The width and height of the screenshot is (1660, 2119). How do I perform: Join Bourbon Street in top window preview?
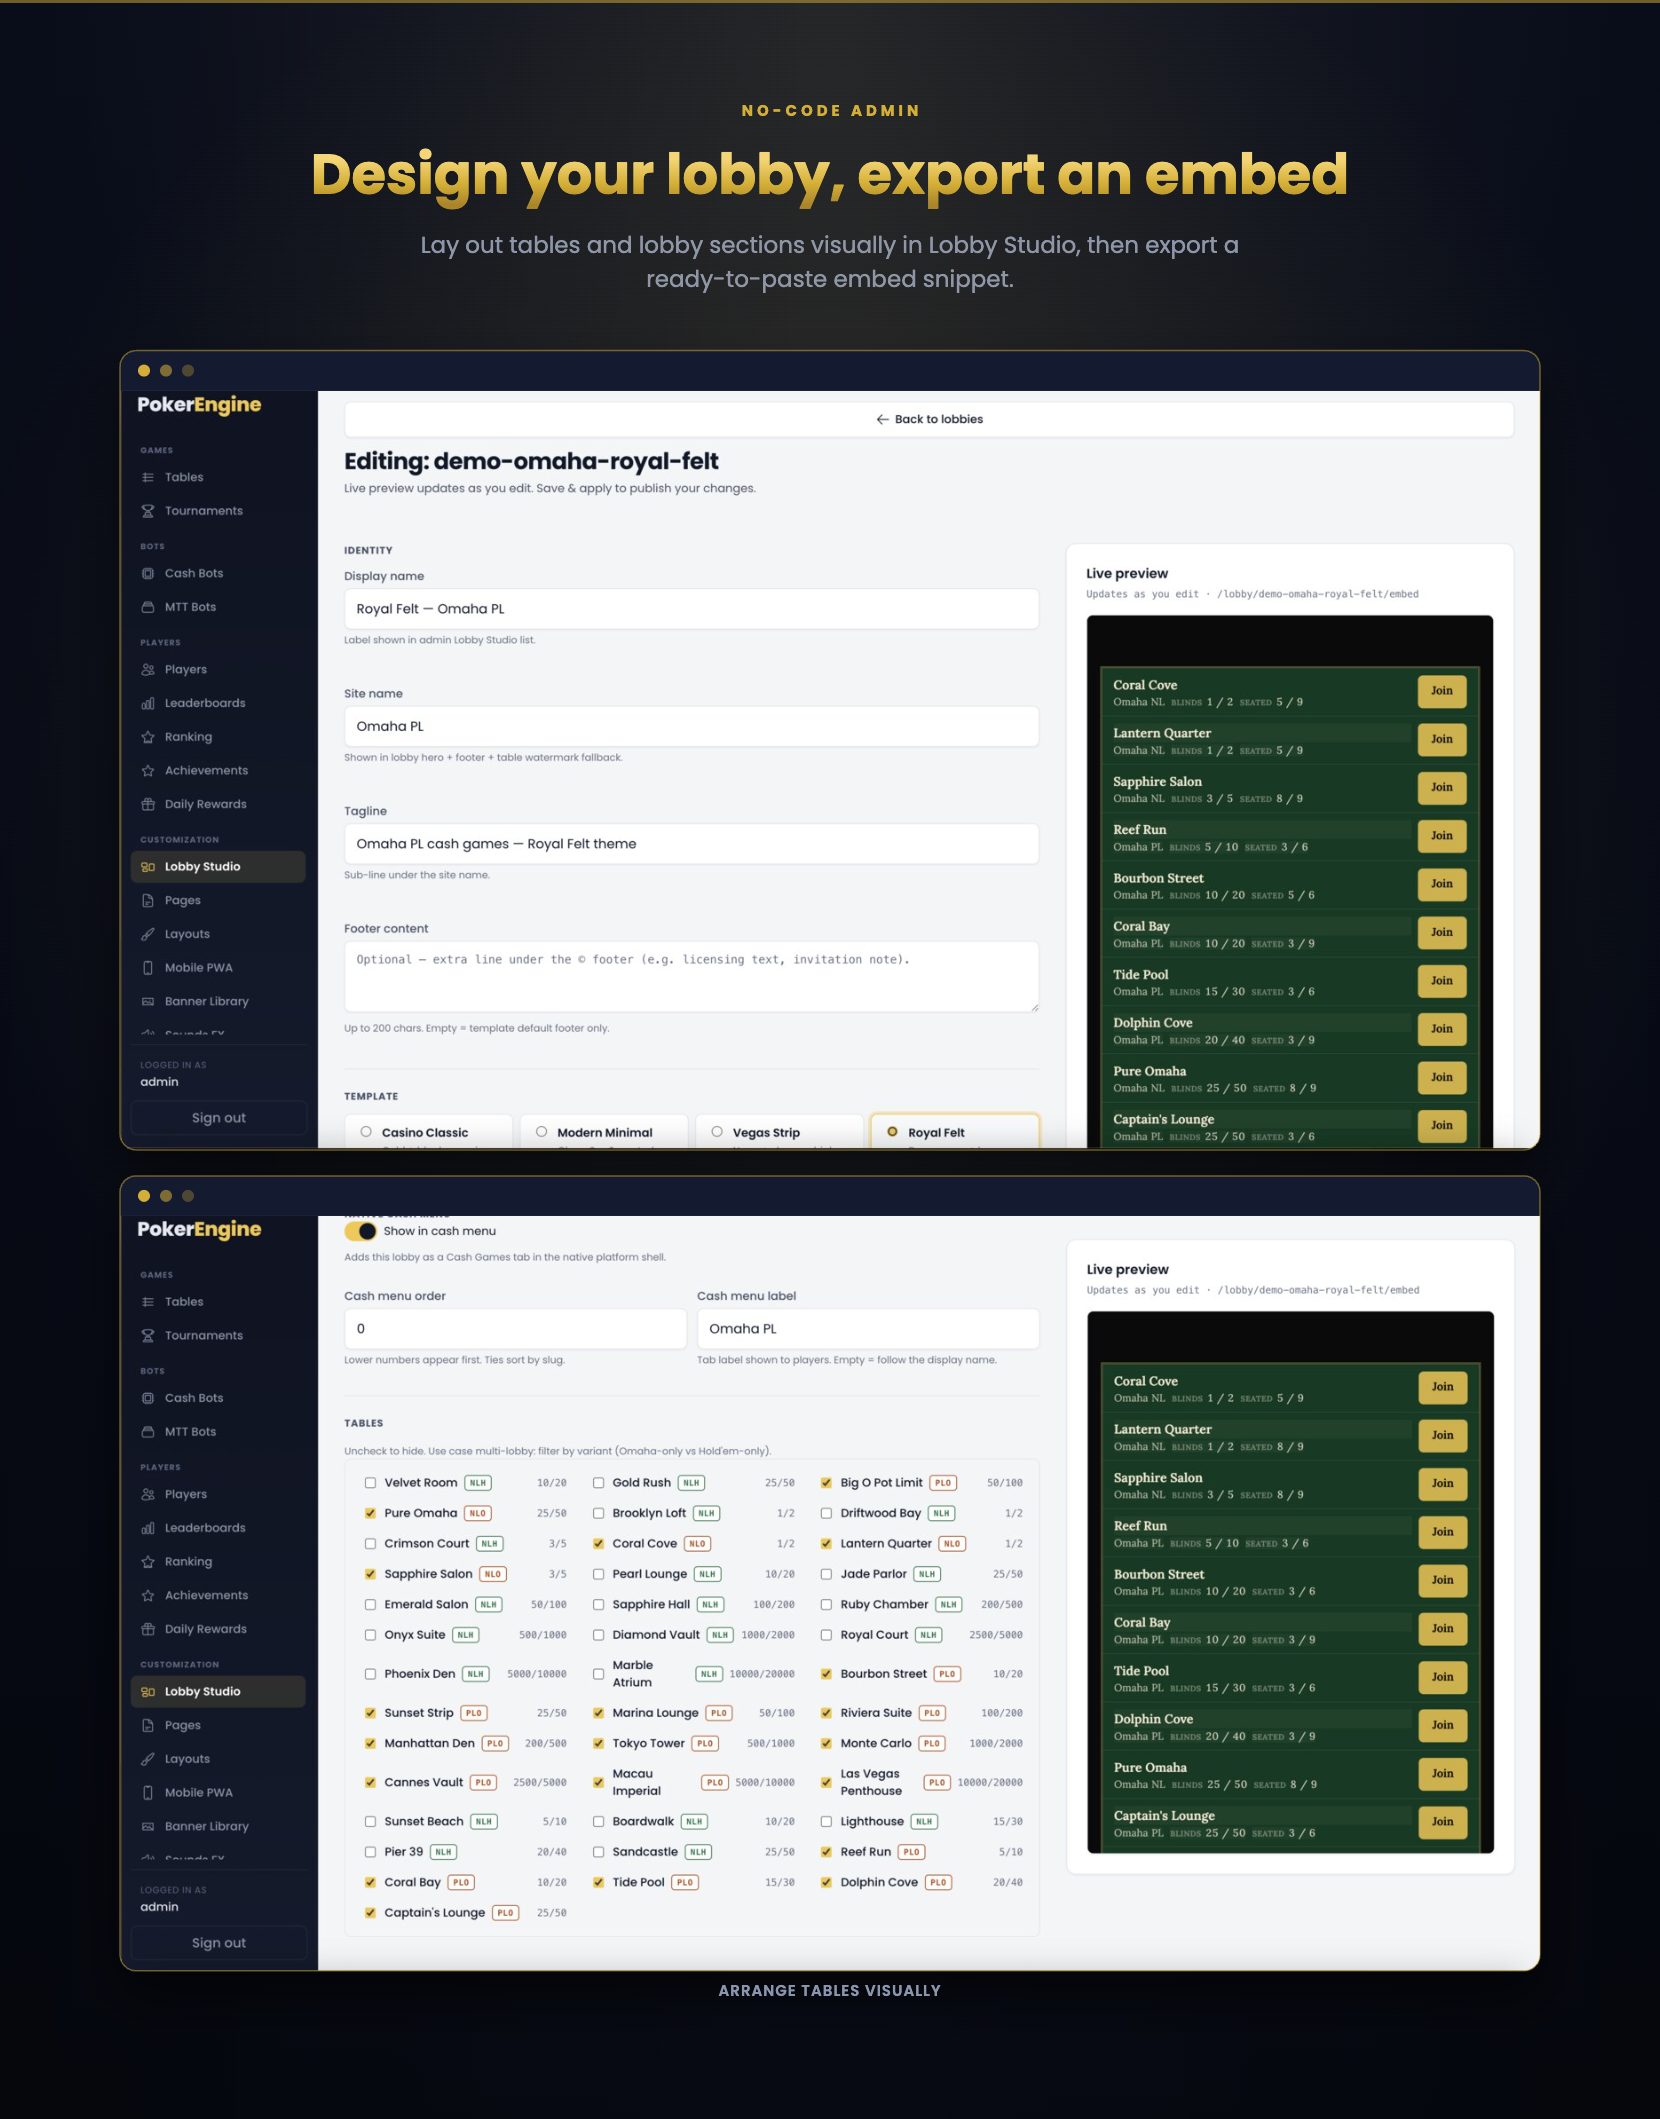(x=1441, y=884)
